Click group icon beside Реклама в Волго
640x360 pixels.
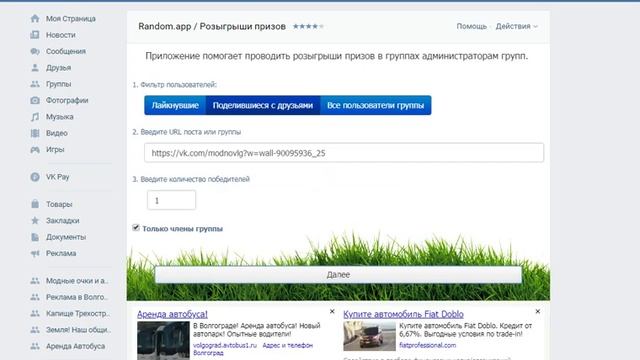pos(35,297)
